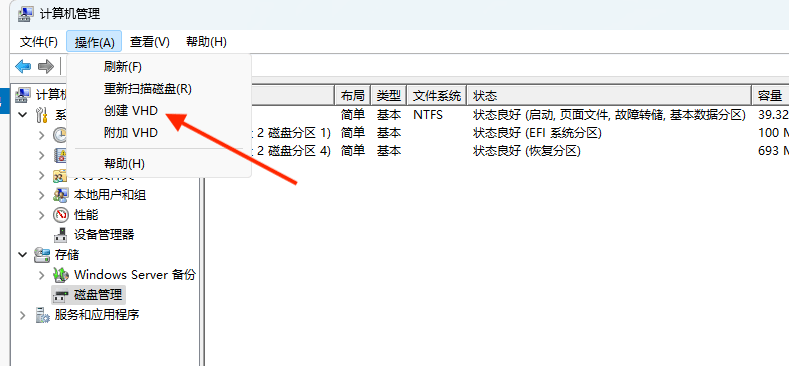The image size is (789, 366).
Task: Click the 设备管理器 device icon
Action: coord(61,235)
